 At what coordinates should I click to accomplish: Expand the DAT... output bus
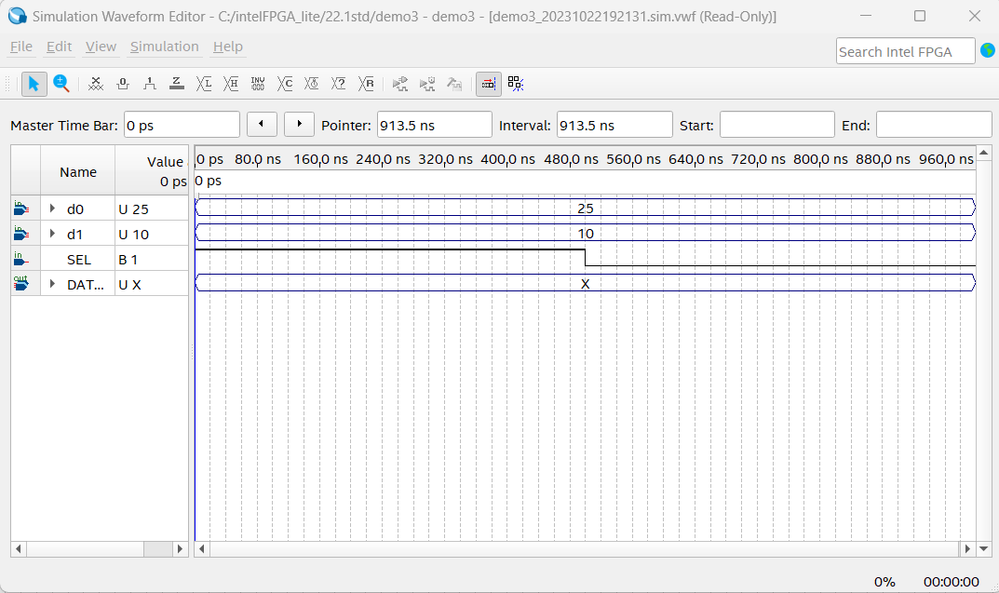[x=52, y=284]
